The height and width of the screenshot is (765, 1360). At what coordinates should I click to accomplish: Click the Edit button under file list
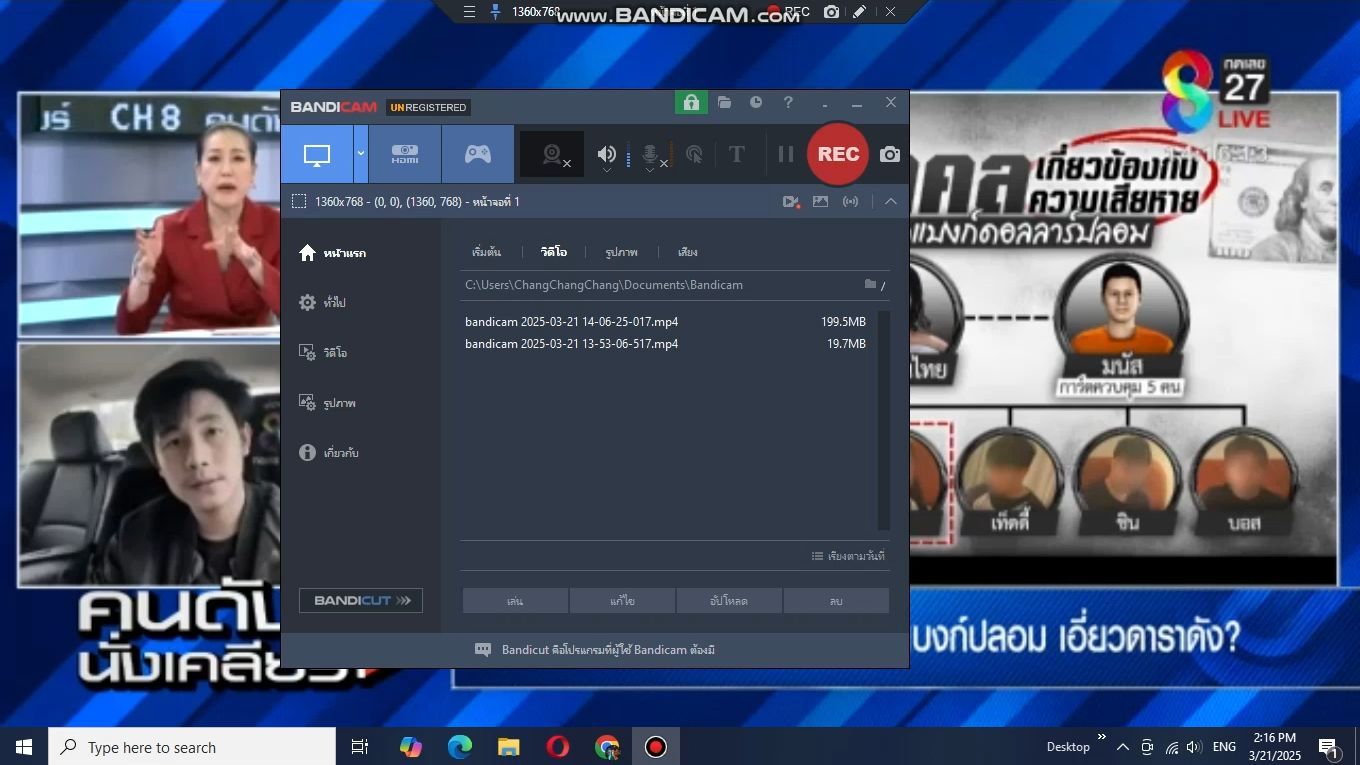pos(622,601)
